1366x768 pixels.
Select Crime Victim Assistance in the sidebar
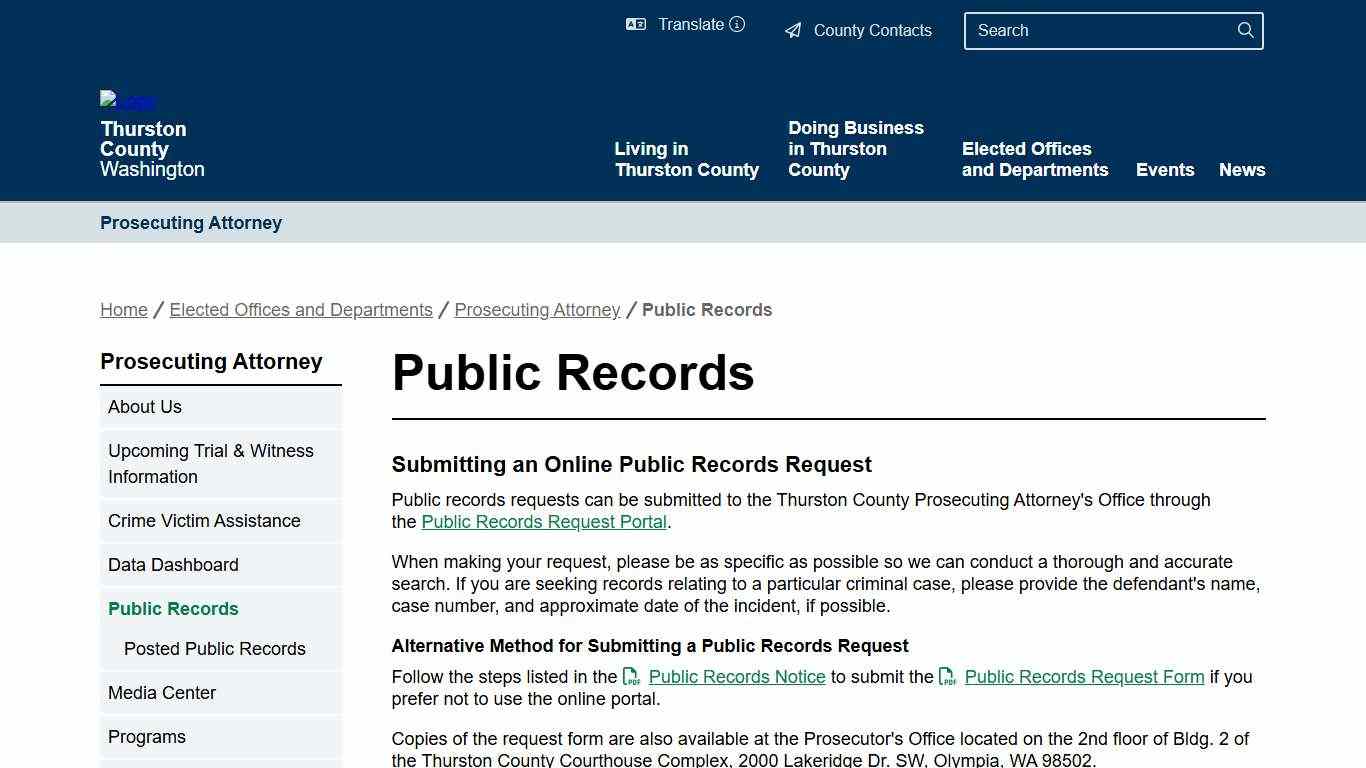click(x=204, y=520)
